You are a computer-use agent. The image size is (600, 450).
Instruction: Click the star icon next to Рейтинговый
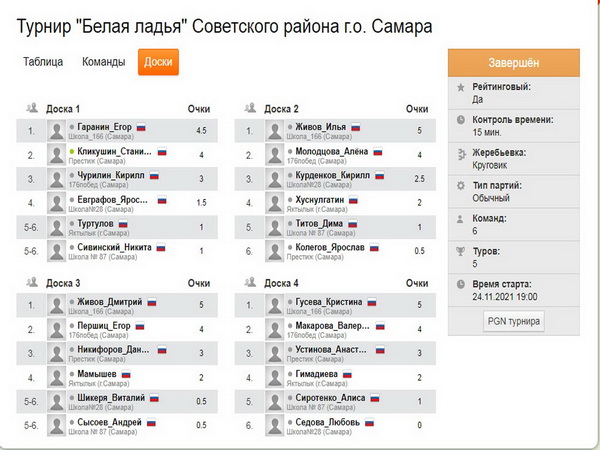coord(460,87)
